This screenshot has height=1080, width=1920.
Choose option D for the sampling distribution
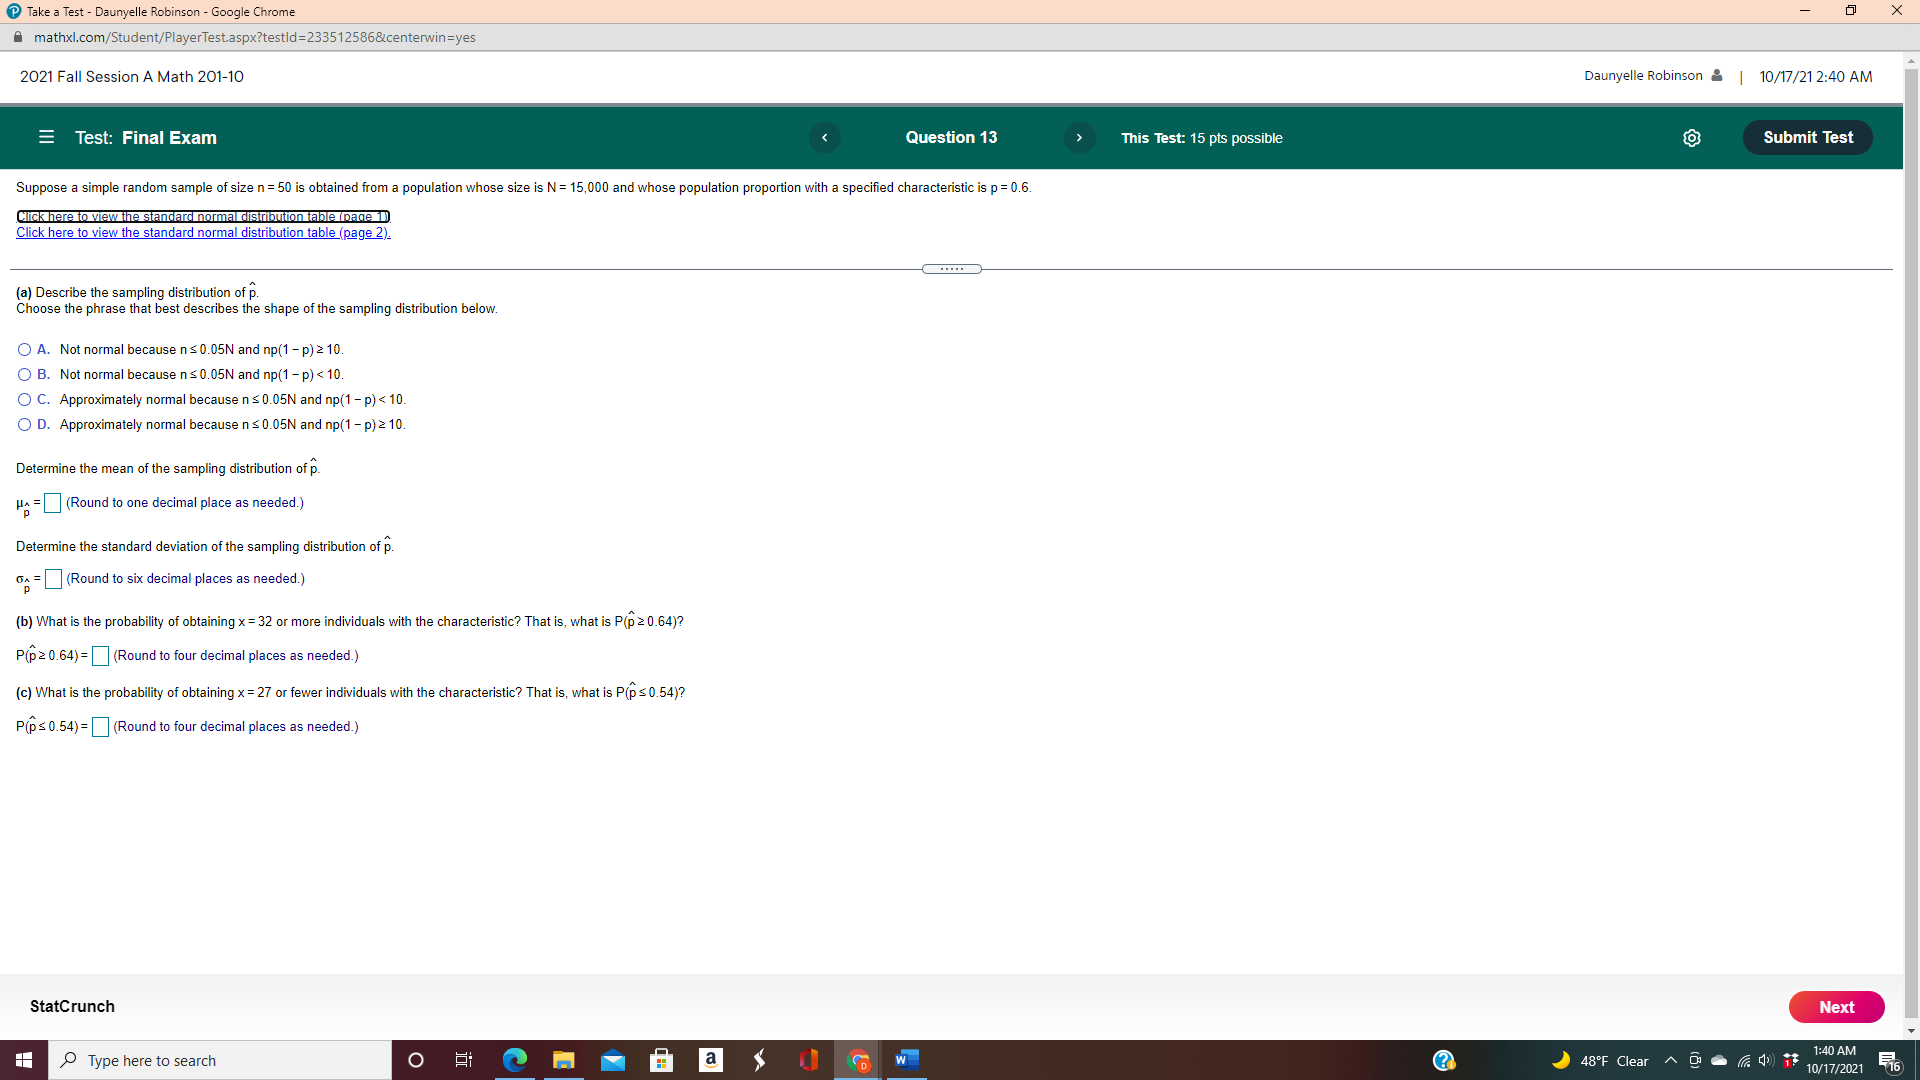pos(23,424)
